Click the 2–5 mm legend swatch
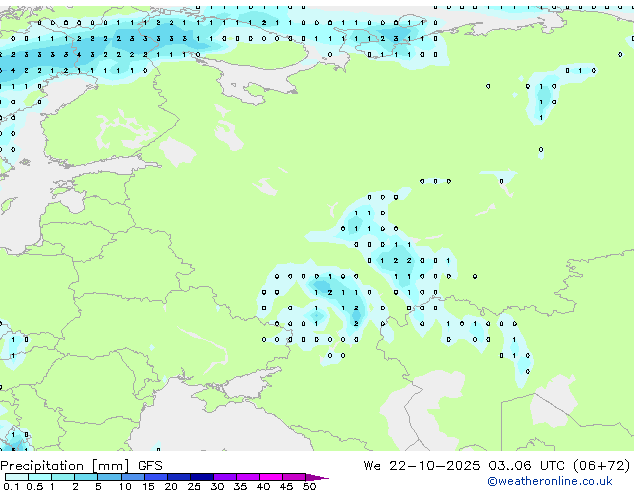 86,477
